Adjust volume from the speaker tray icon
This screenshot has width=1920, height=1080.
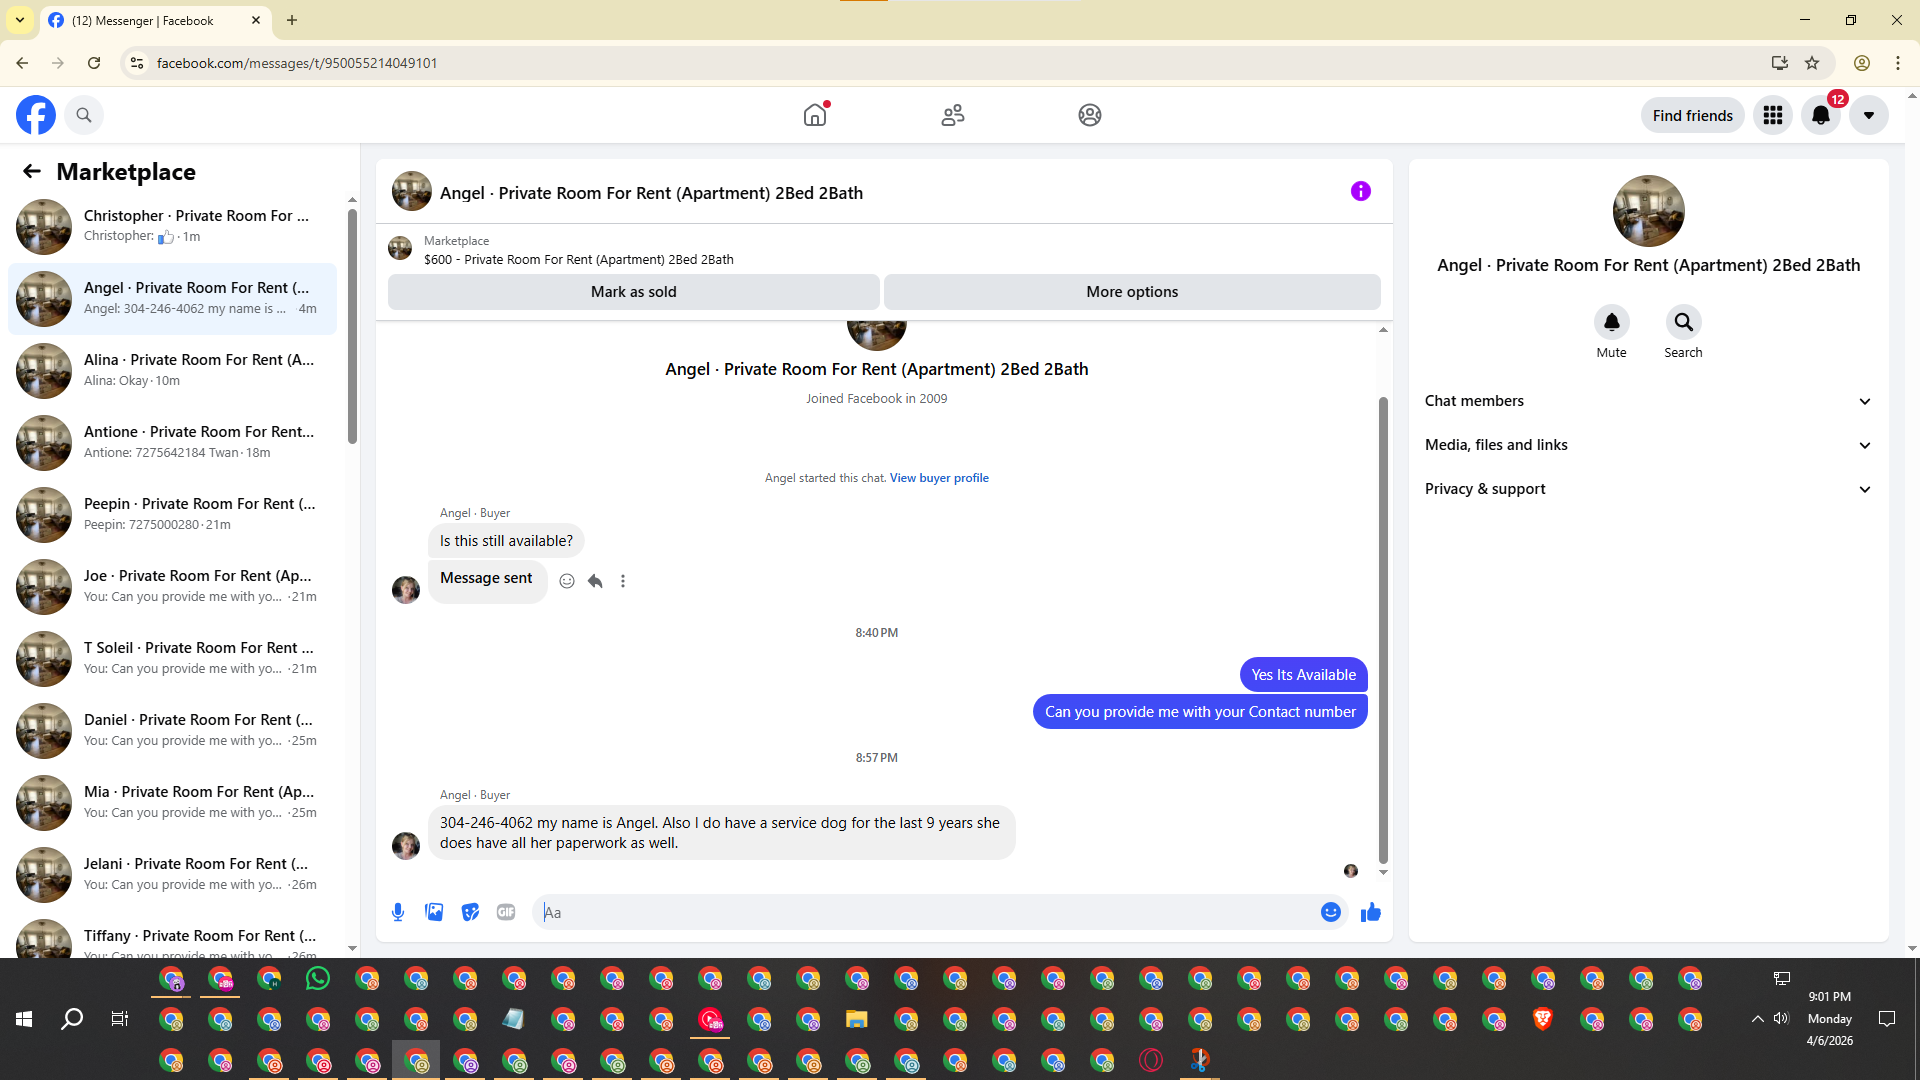[x=1781, y=1019]
